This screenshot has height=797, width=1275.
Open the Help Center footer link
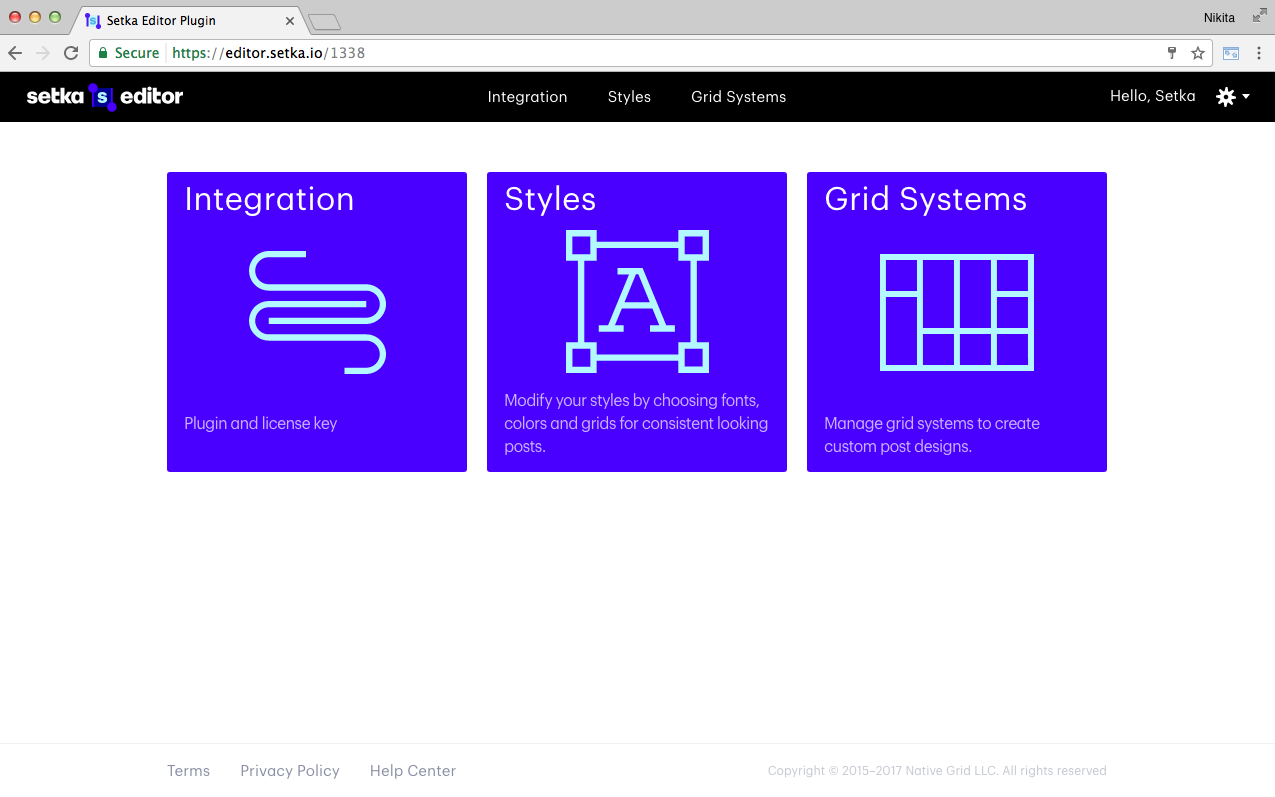pos(413,771)
